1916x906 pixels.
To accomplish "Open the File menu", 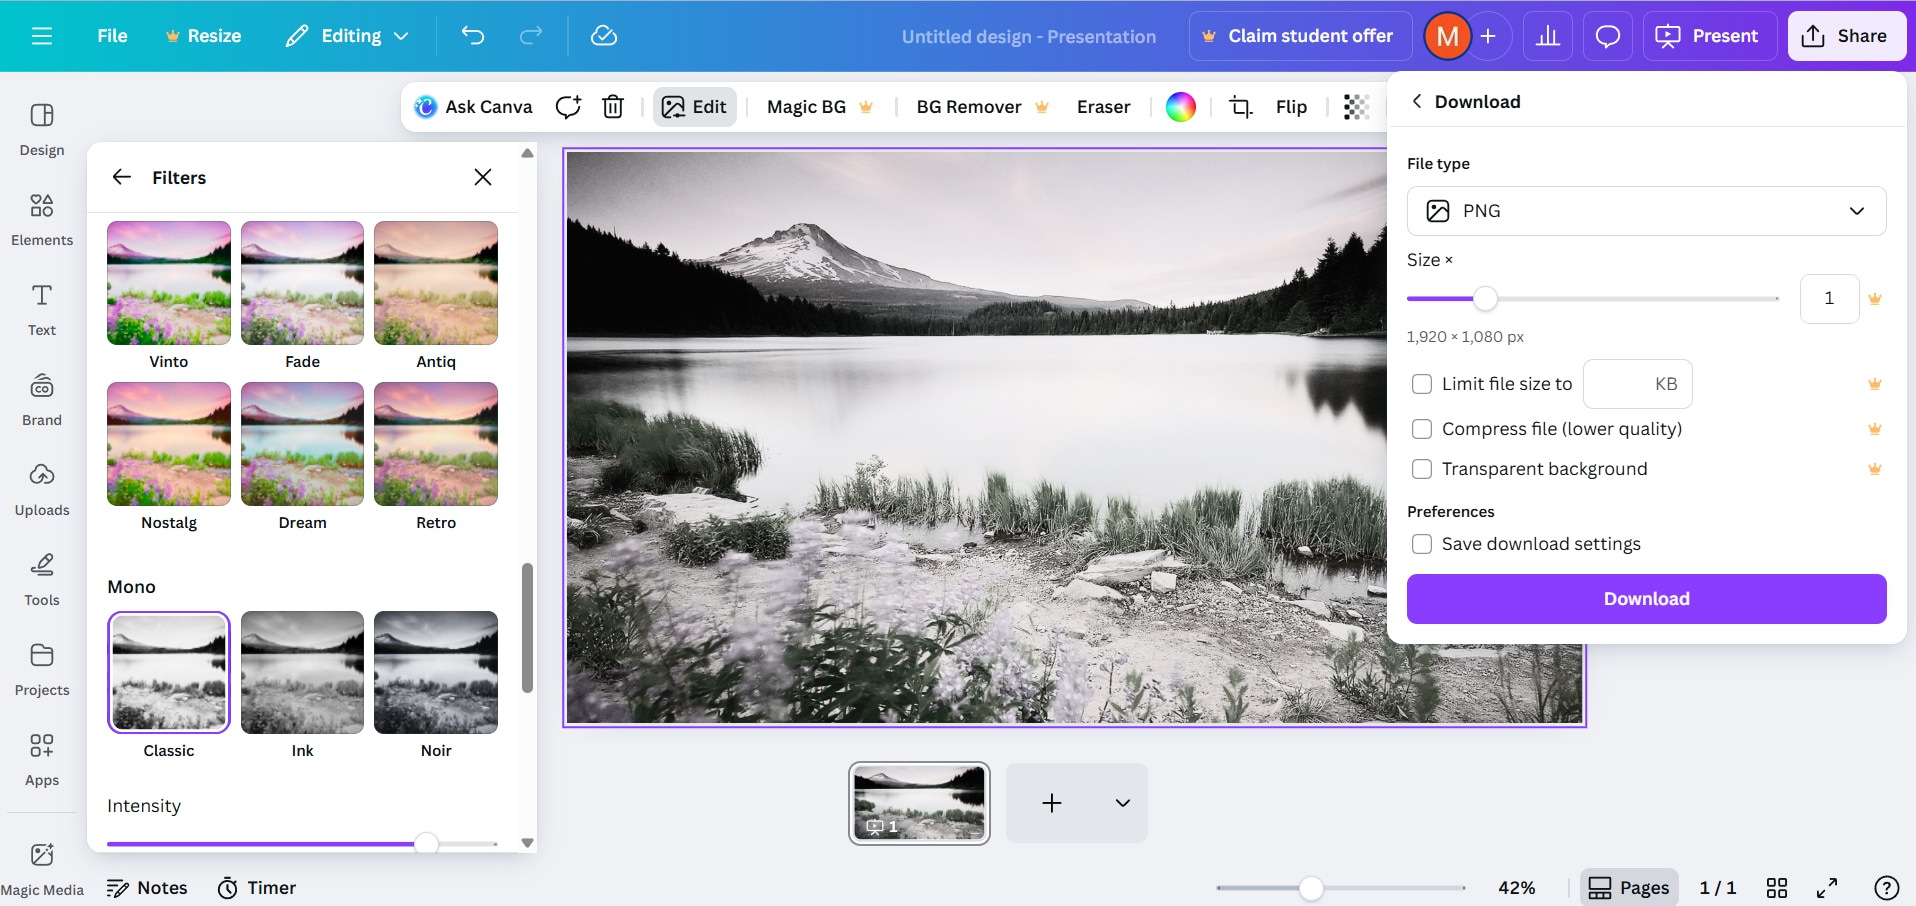I will coord(112,36).
